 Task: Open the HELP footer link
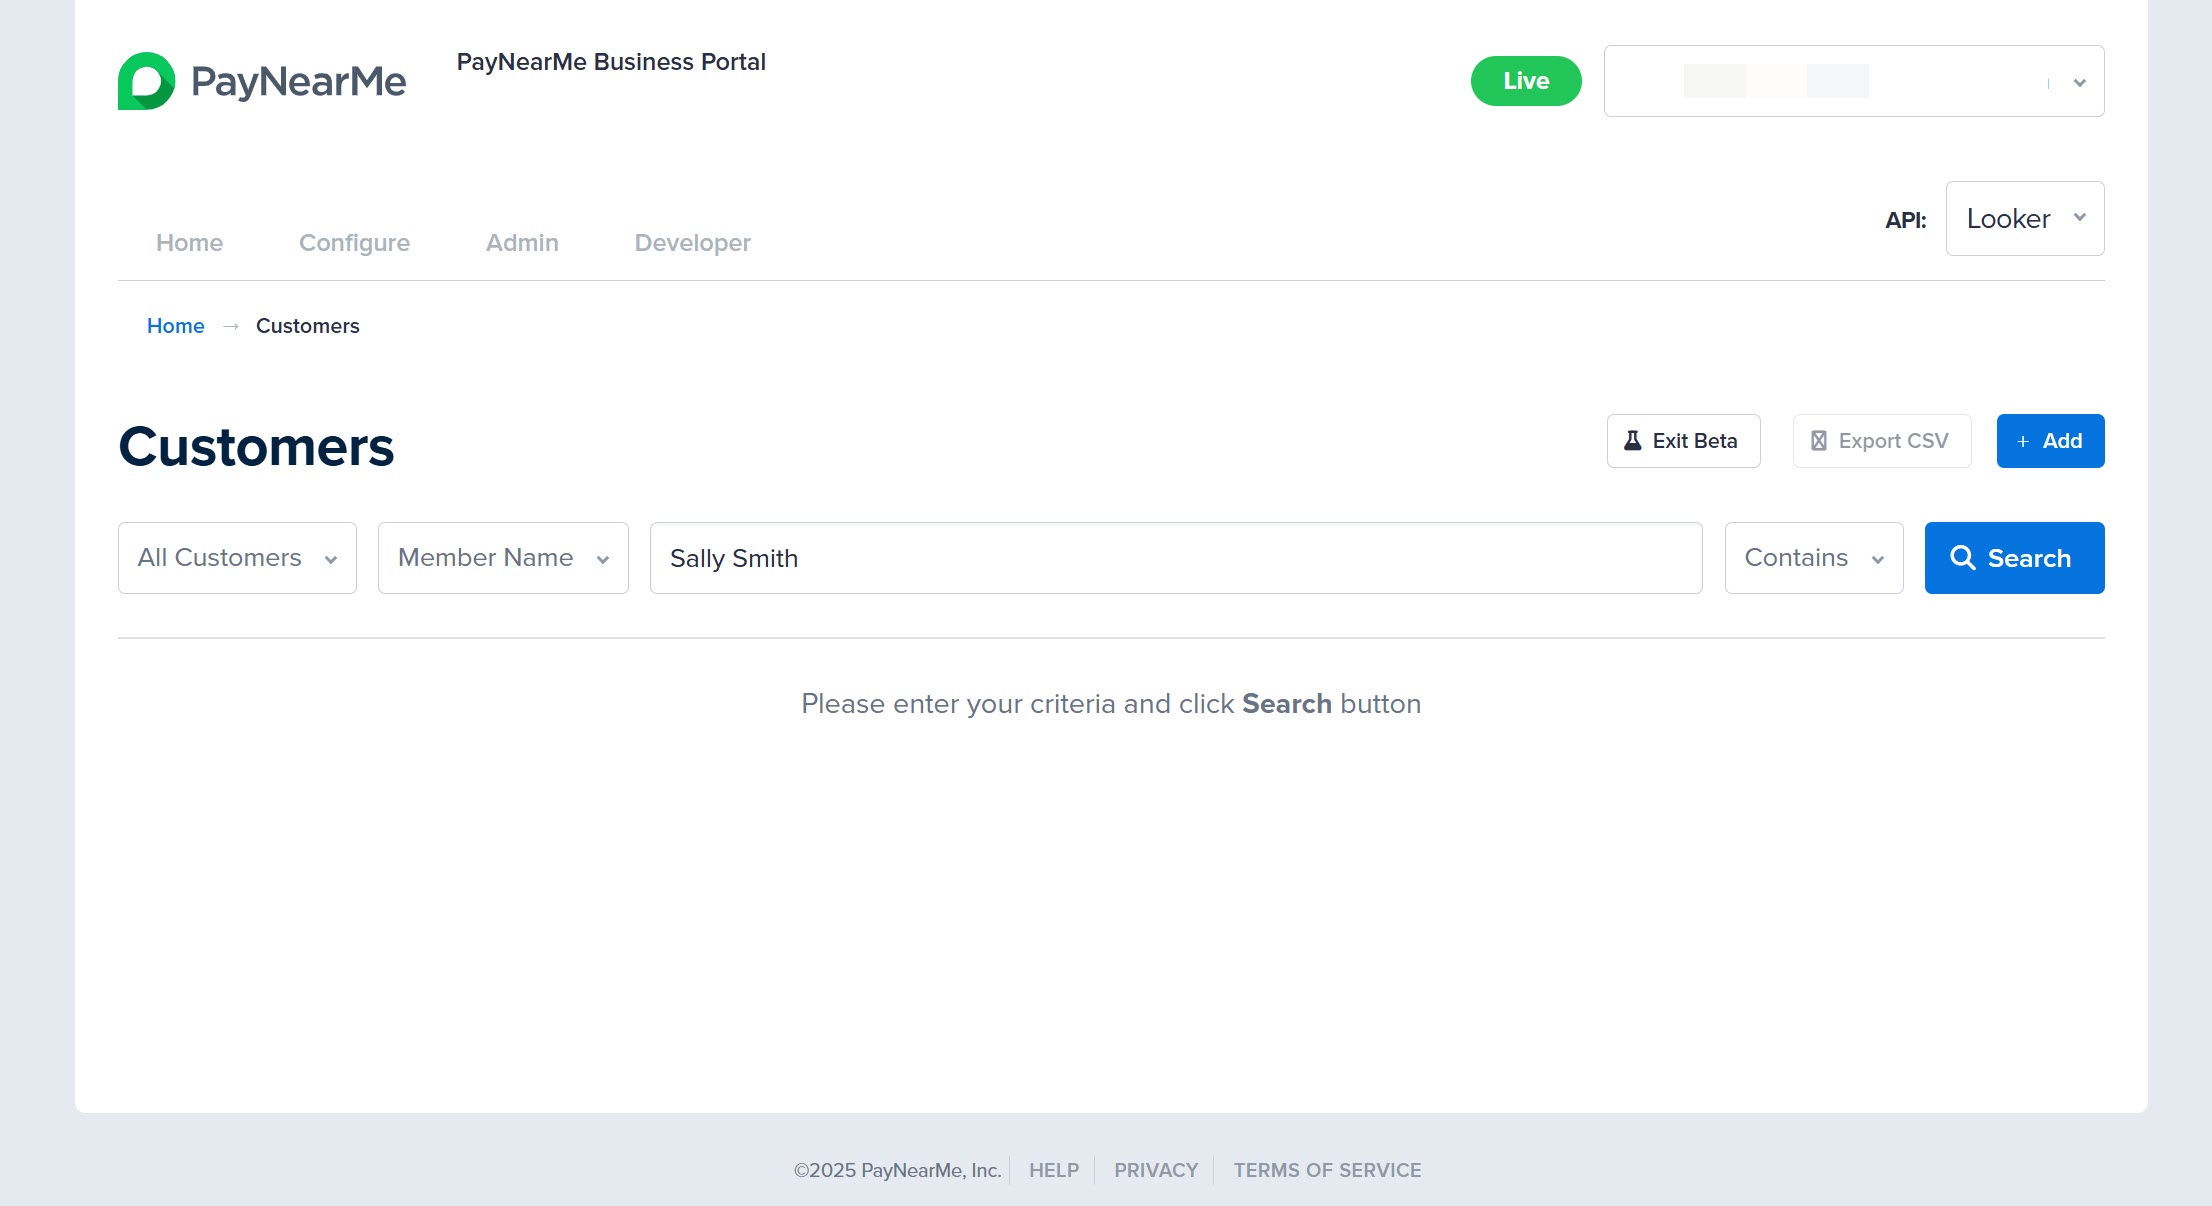tap(1053, 1170)
